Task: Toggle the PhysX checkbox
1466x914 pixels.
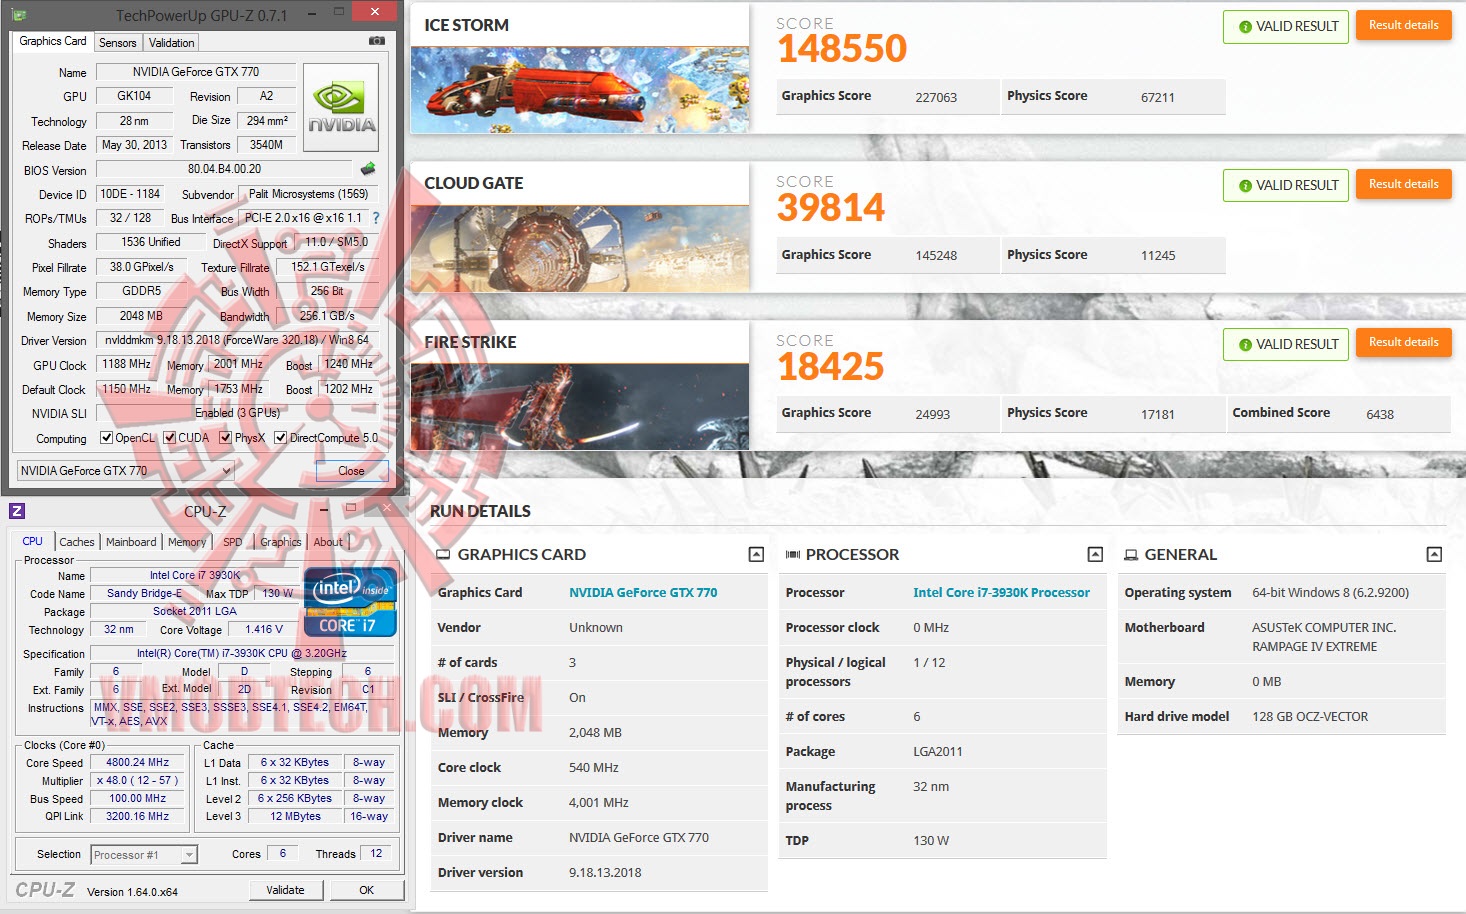Action: tap(226, 438)
